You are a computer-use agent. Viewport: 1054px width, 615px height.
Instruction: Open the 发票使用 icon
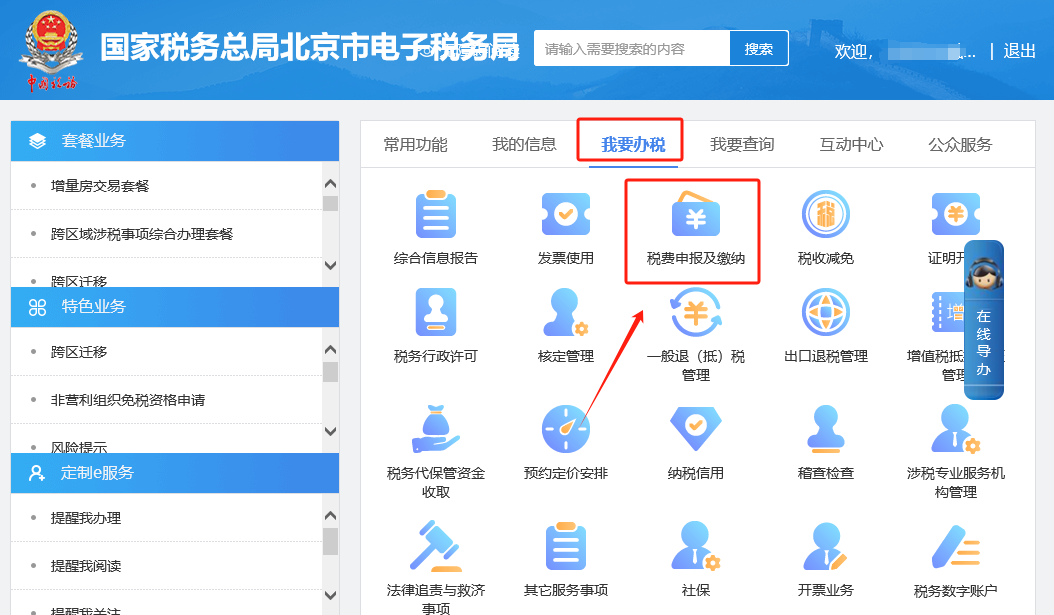tap(566, 215)
